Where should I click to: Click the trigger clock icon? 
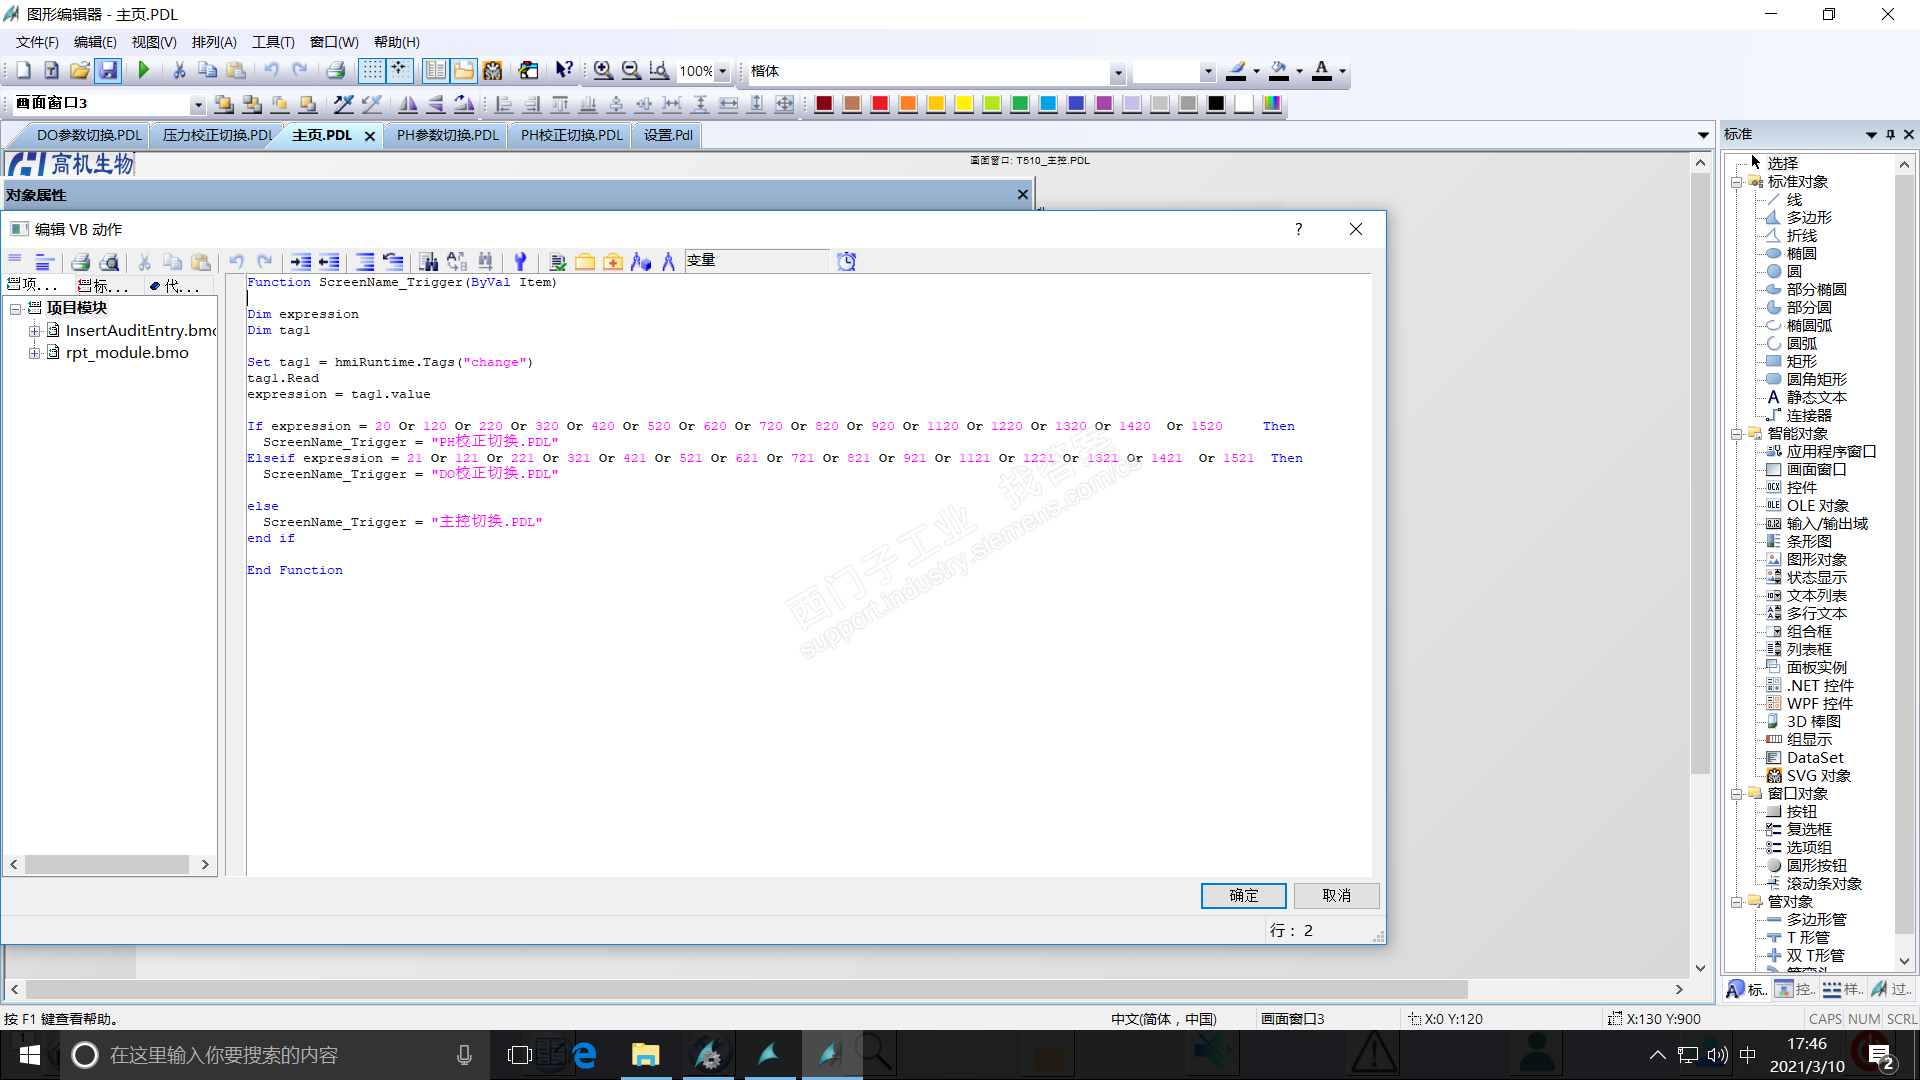[846, 262]
